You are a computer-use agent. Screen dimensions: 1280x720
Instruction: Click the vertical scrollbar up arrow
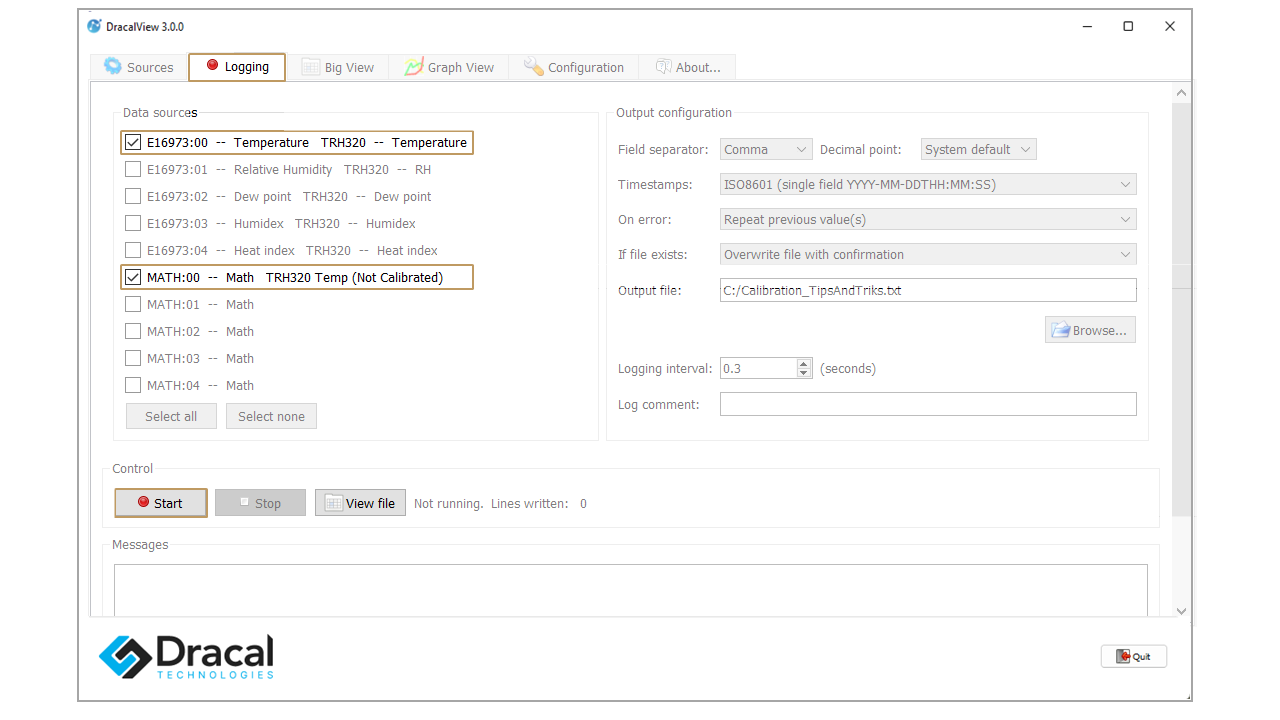click(1181, 93)
